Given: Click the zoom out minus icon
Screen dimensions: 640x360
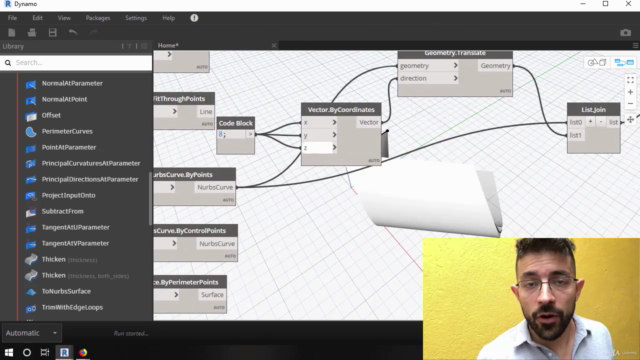Looking at the screenshot, I should tap(630, 104).
